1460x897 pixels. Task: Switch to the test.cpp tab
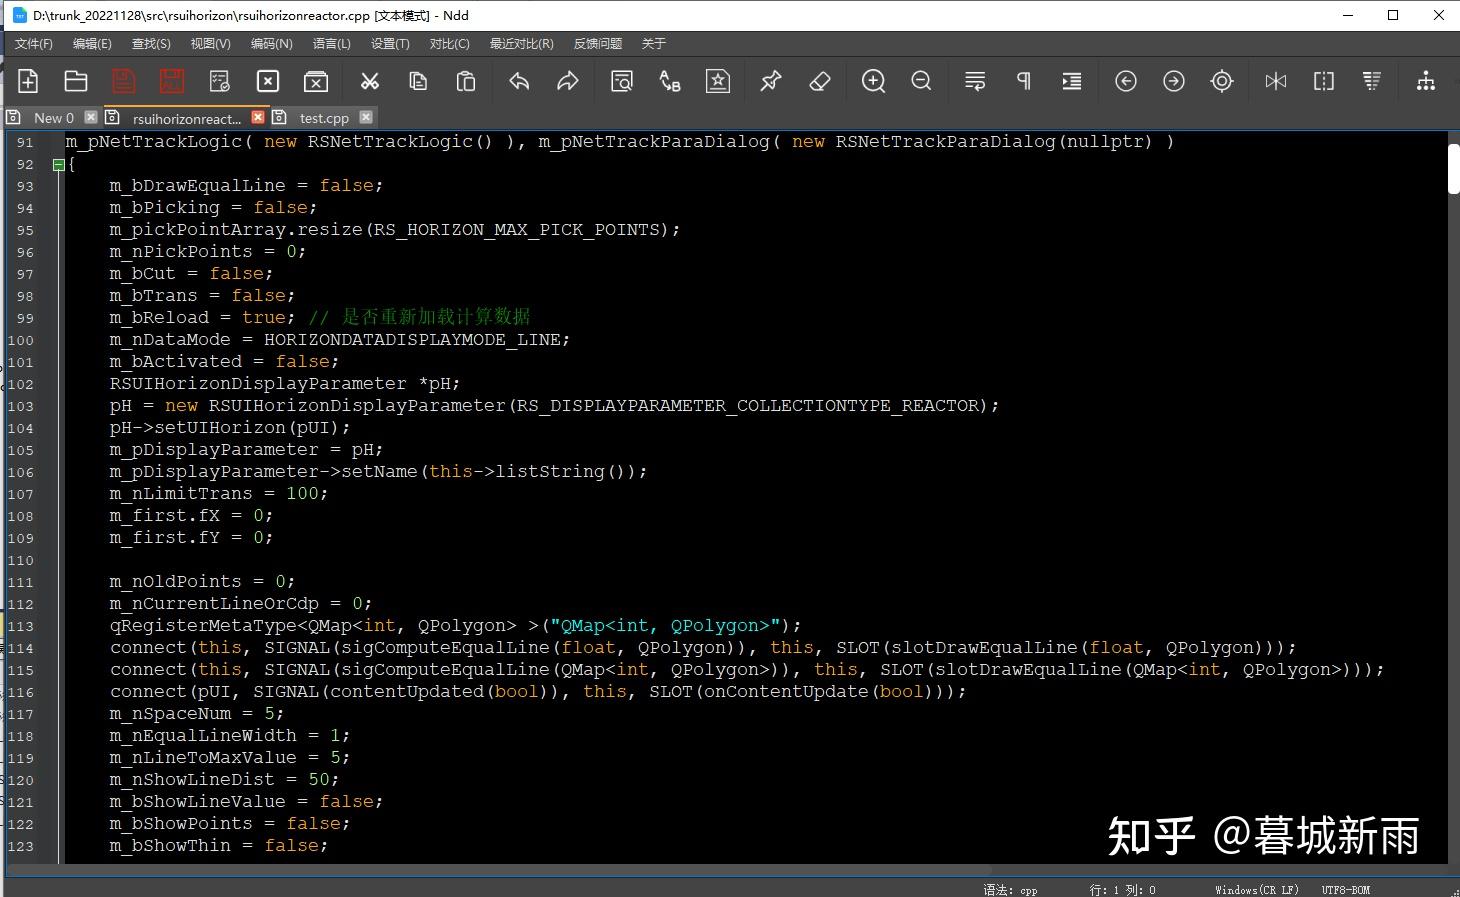coord(324,118)
